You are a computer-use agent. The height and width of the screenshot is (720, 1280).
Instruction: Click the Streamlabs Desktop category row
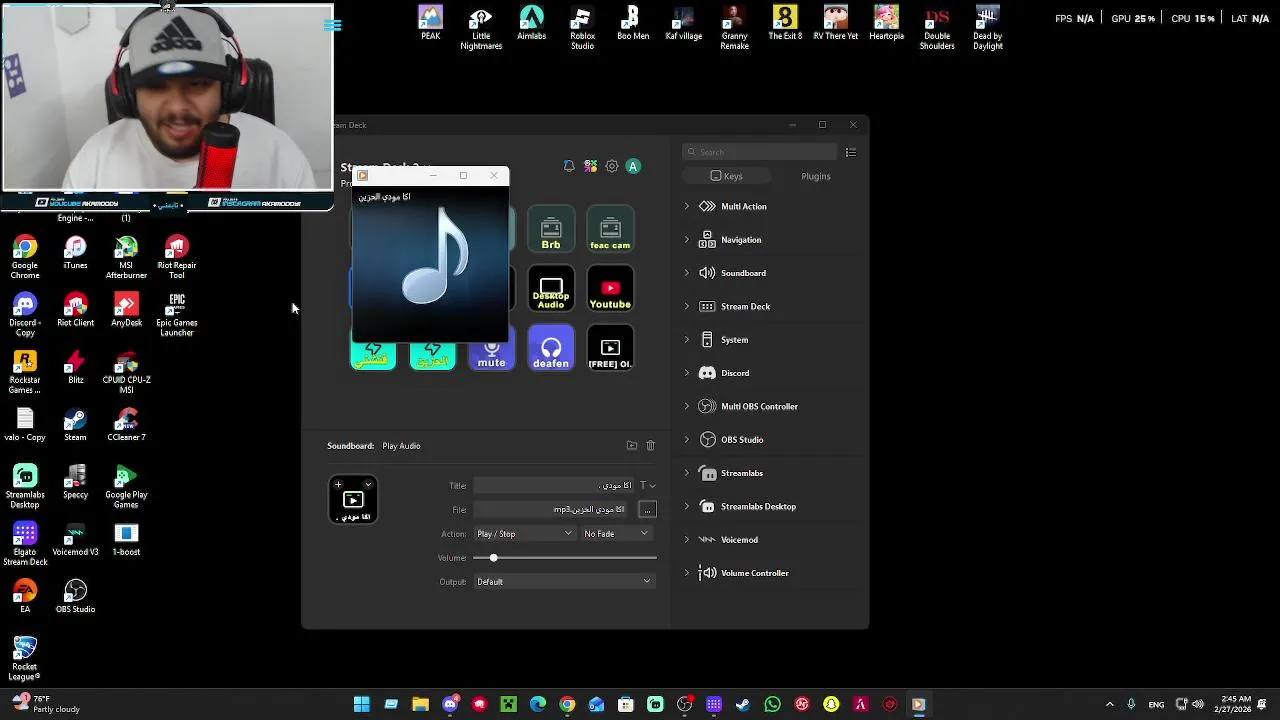(x=769, y=507)
